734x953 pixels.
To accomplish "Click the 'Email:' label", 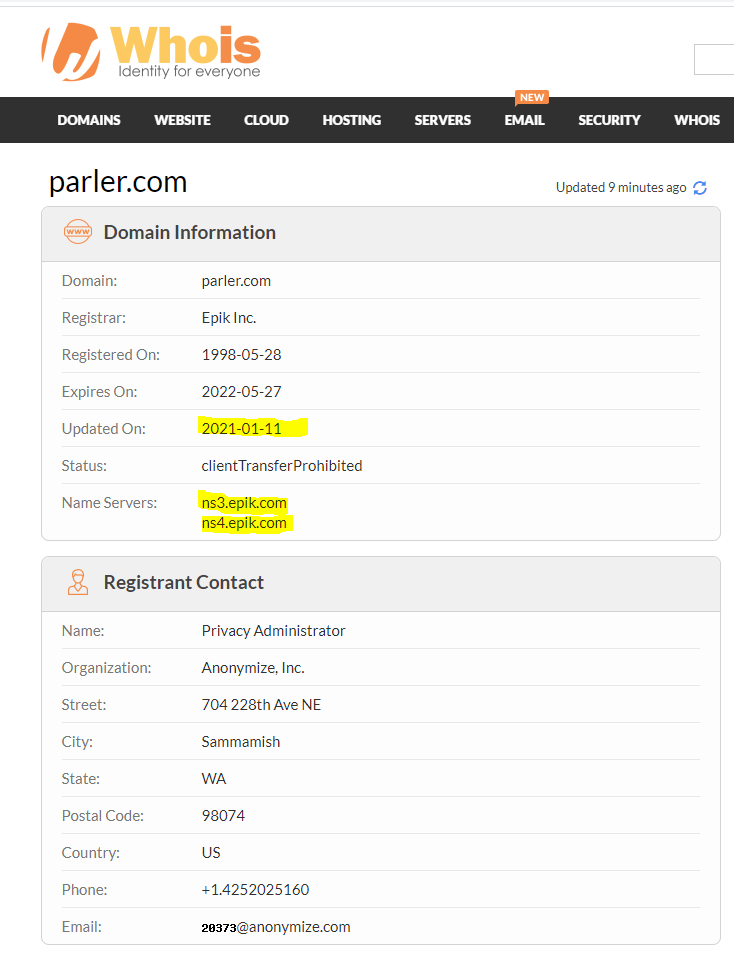I will 82,927.
